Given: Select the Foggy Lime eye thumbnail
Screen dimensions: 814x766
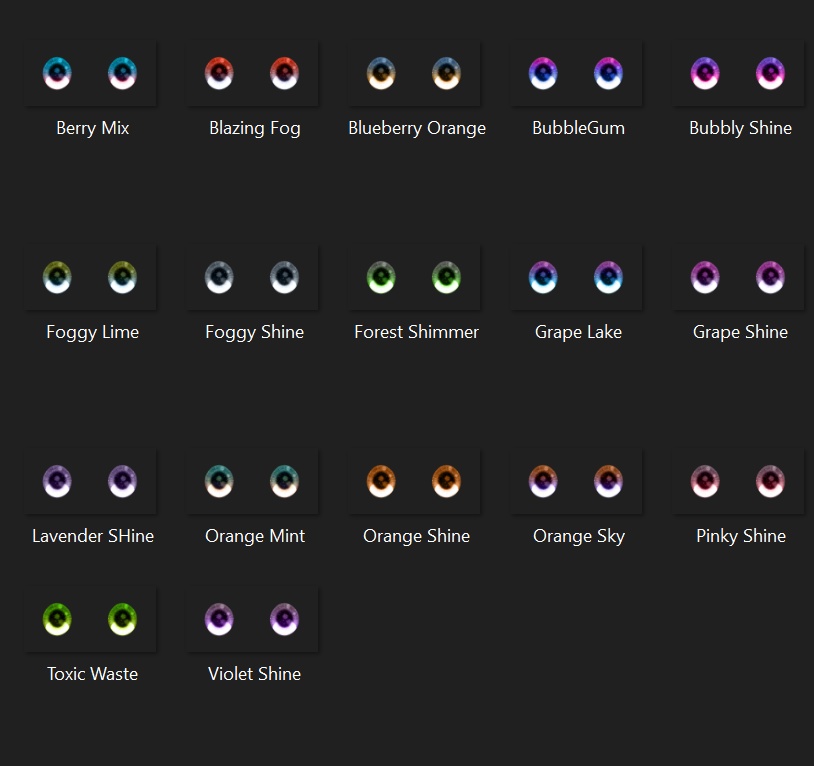Looking at the screenshot, I should click(90, 277).
